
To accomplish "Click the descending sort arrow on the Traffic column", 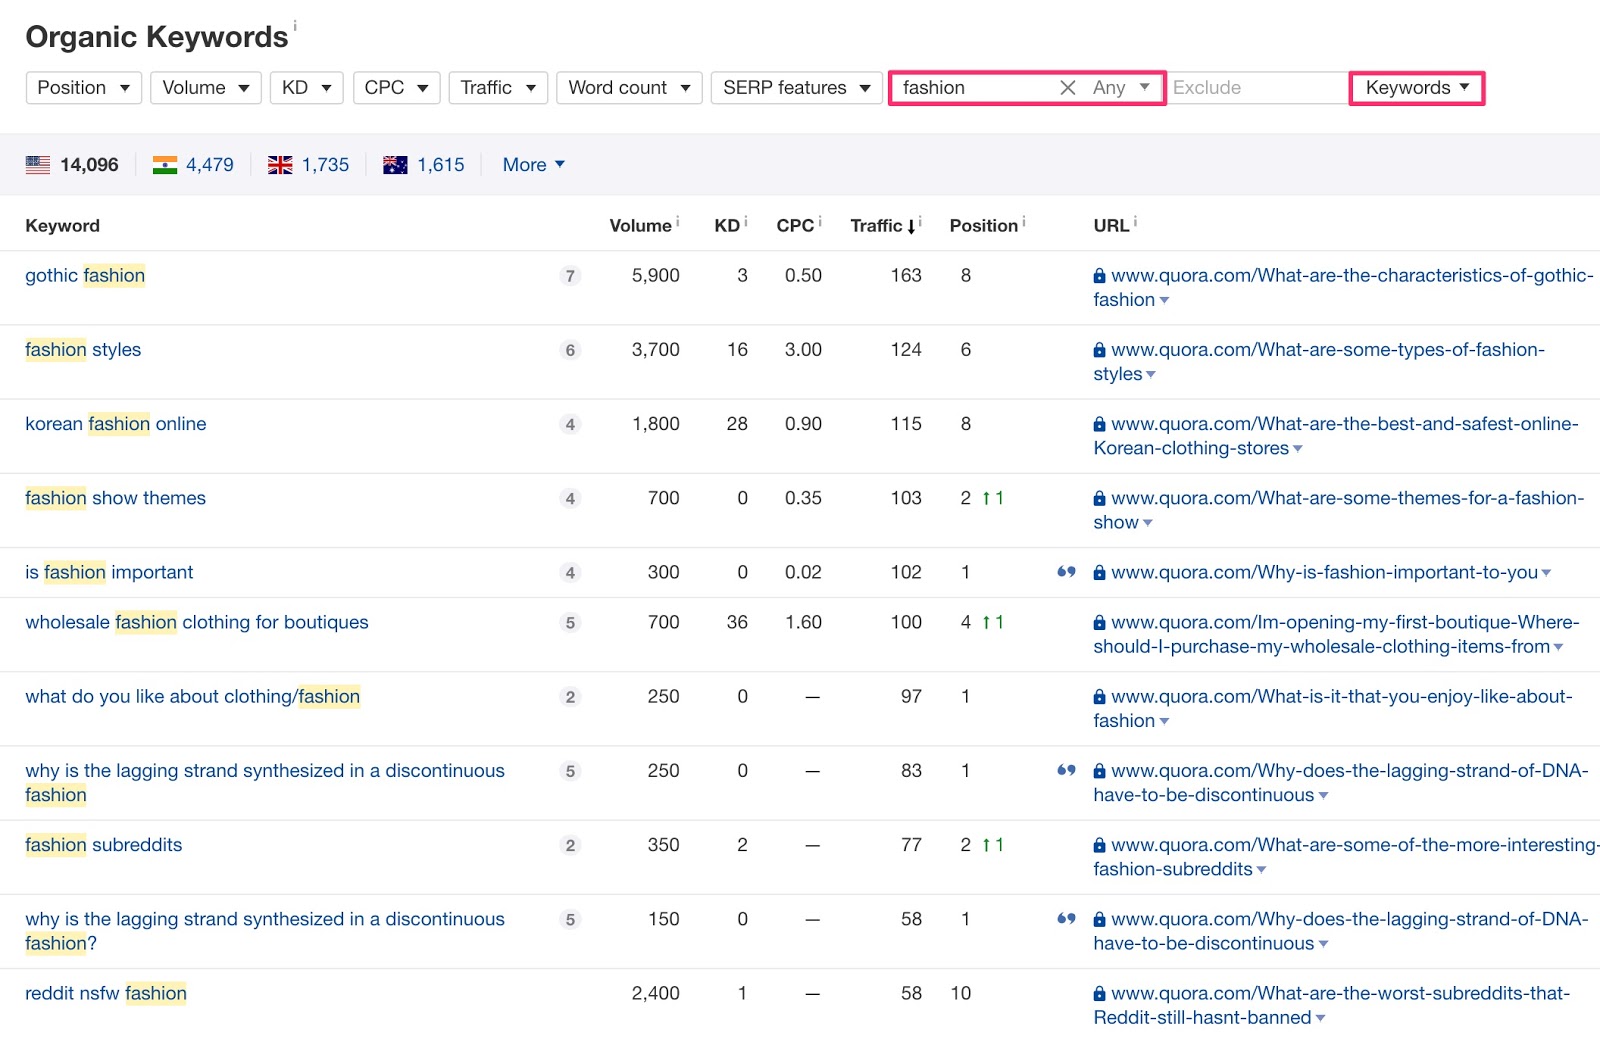I will click(913, 226).
